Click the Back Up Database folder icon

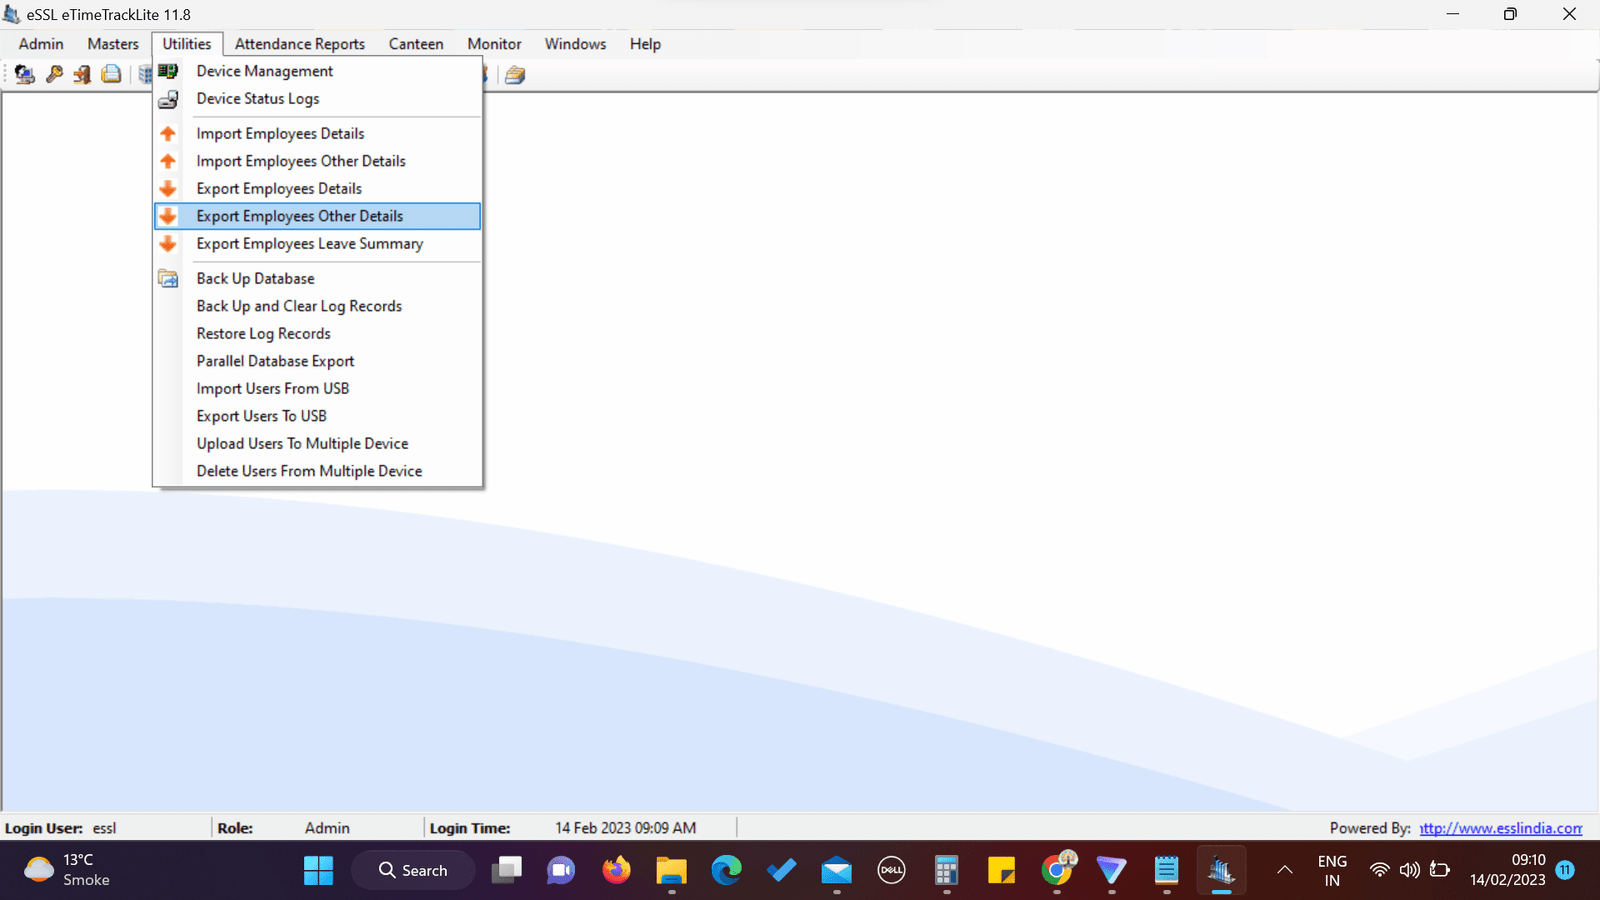168,279
